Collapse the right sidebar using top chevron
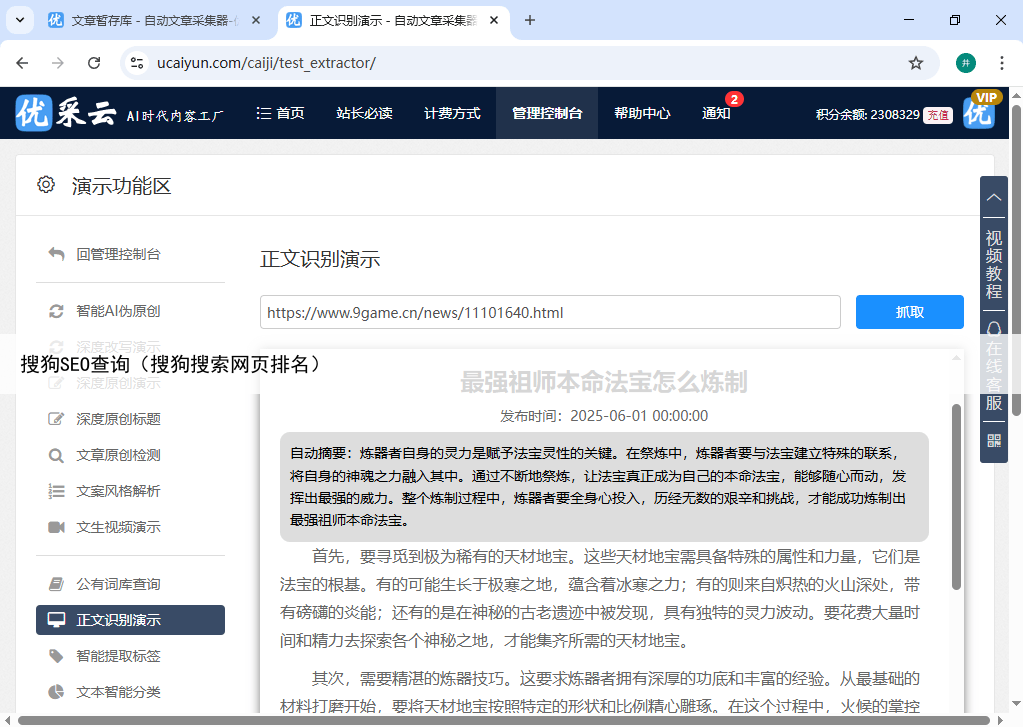The height and width of the screenshot is (727, 1023). pyautogui.click(x=993, y=198)
